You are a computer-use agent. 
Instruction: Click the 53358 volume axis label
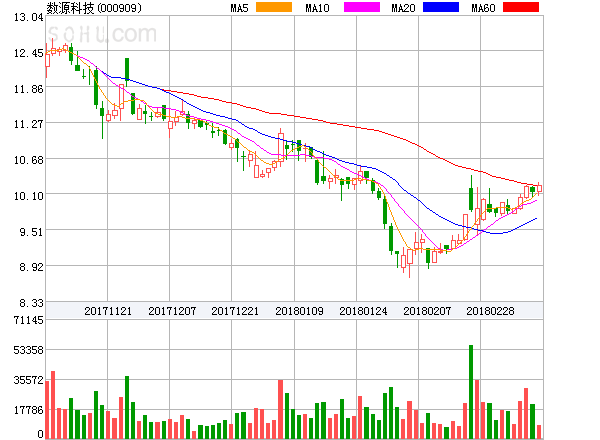[x=29, y=350]
